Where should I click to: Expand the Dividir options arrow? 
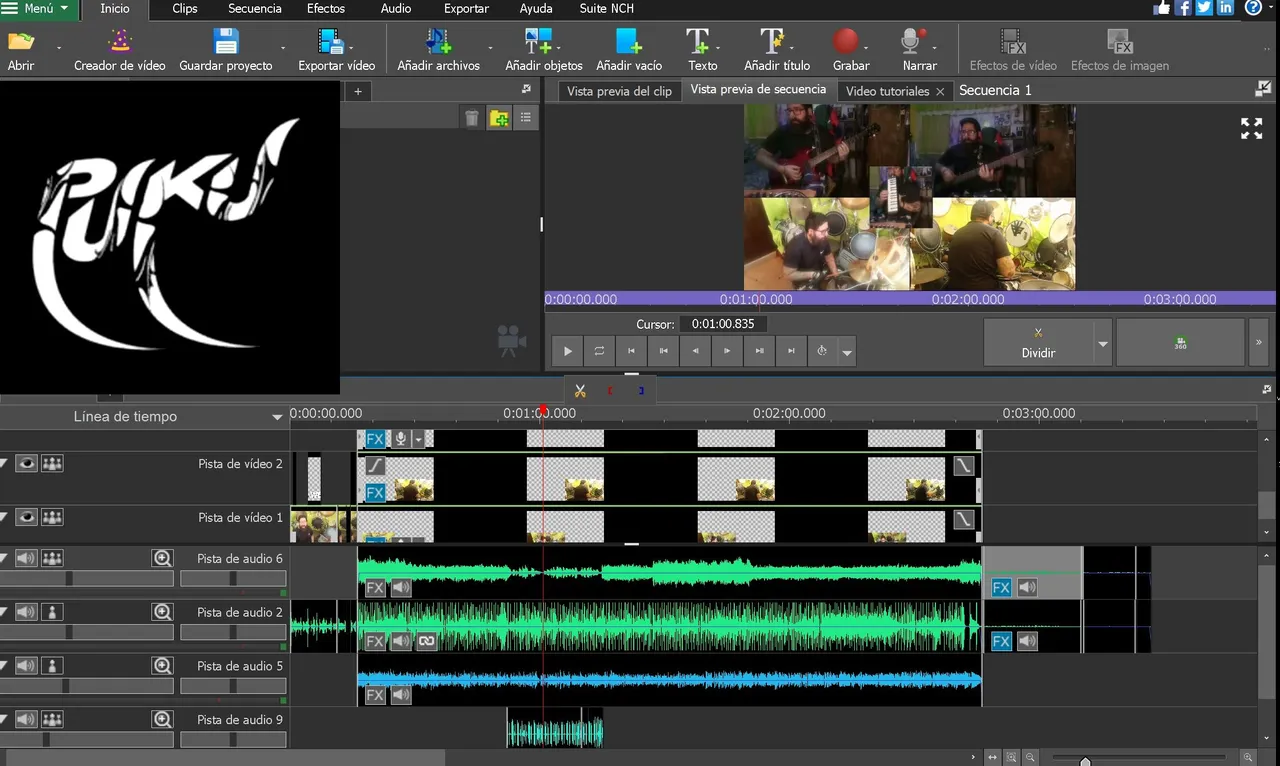coord(1103,344)
